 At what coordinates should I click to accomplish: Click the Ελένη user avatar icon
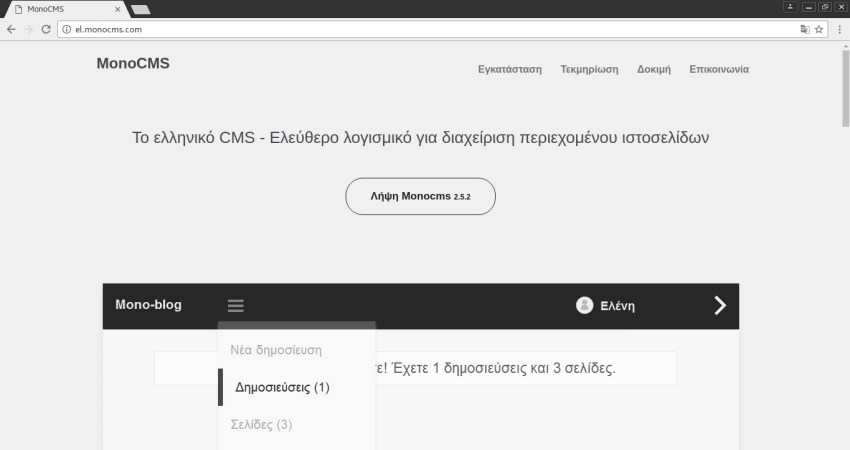pos(585,306)
